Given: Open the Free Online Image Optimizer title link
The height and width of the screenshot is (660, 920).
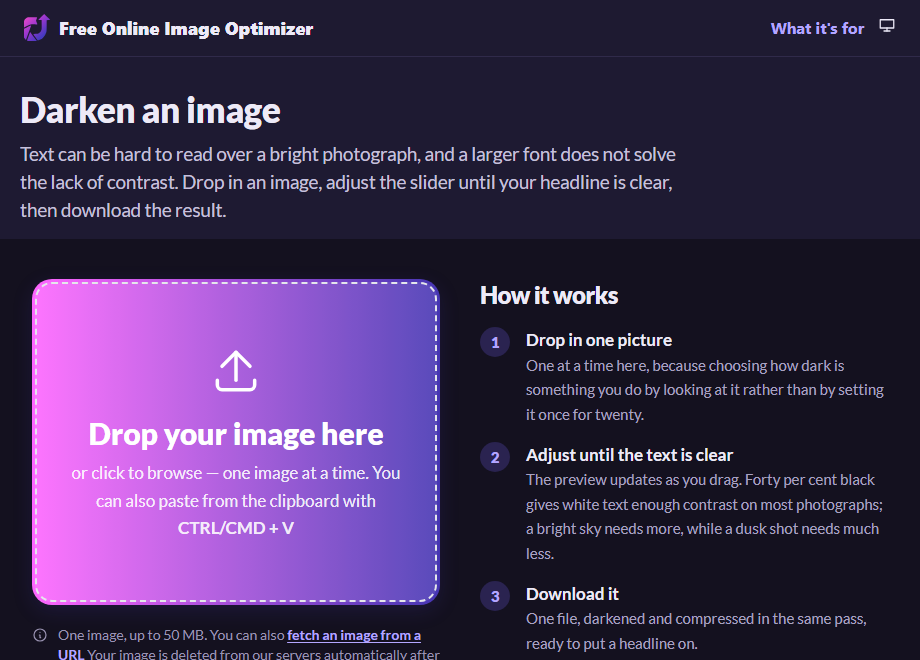Looking at the screenshot, I should (x=186, y=29).
